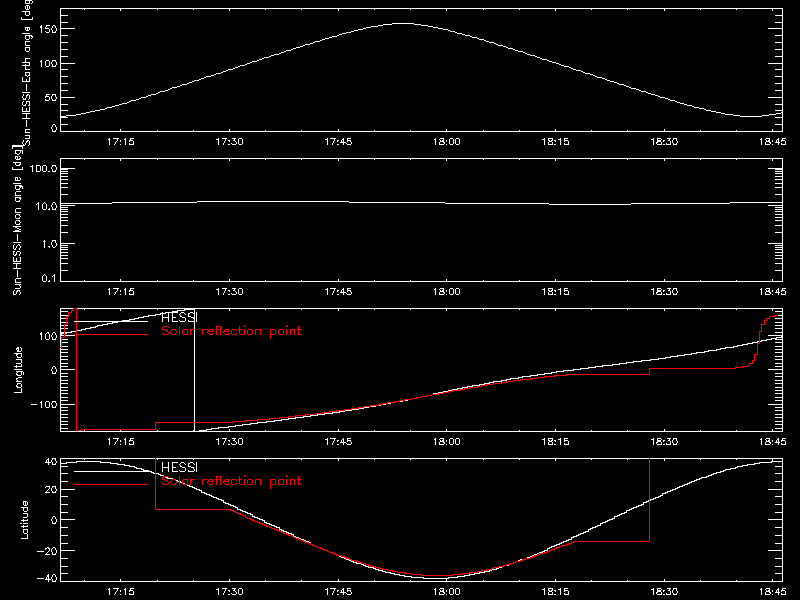Image resolution: width=800 pixels, height=600 pixels.
Task: Click the -100 tick on Longitude plot
Action: coord(44,404)
